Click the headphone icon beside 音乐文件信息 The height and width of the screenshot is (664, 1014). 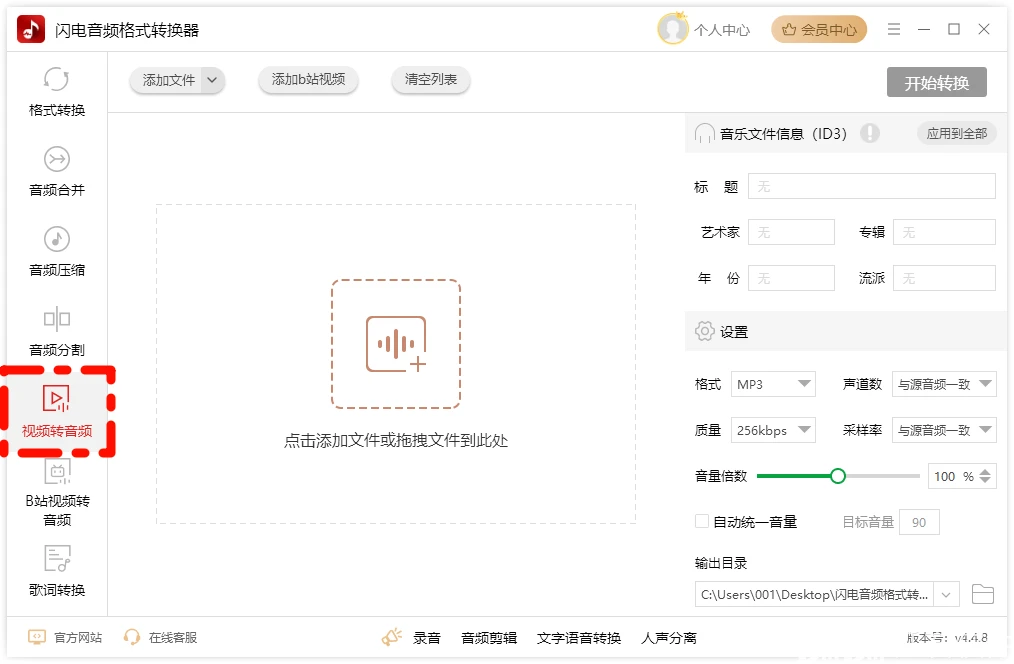point(704,133)
